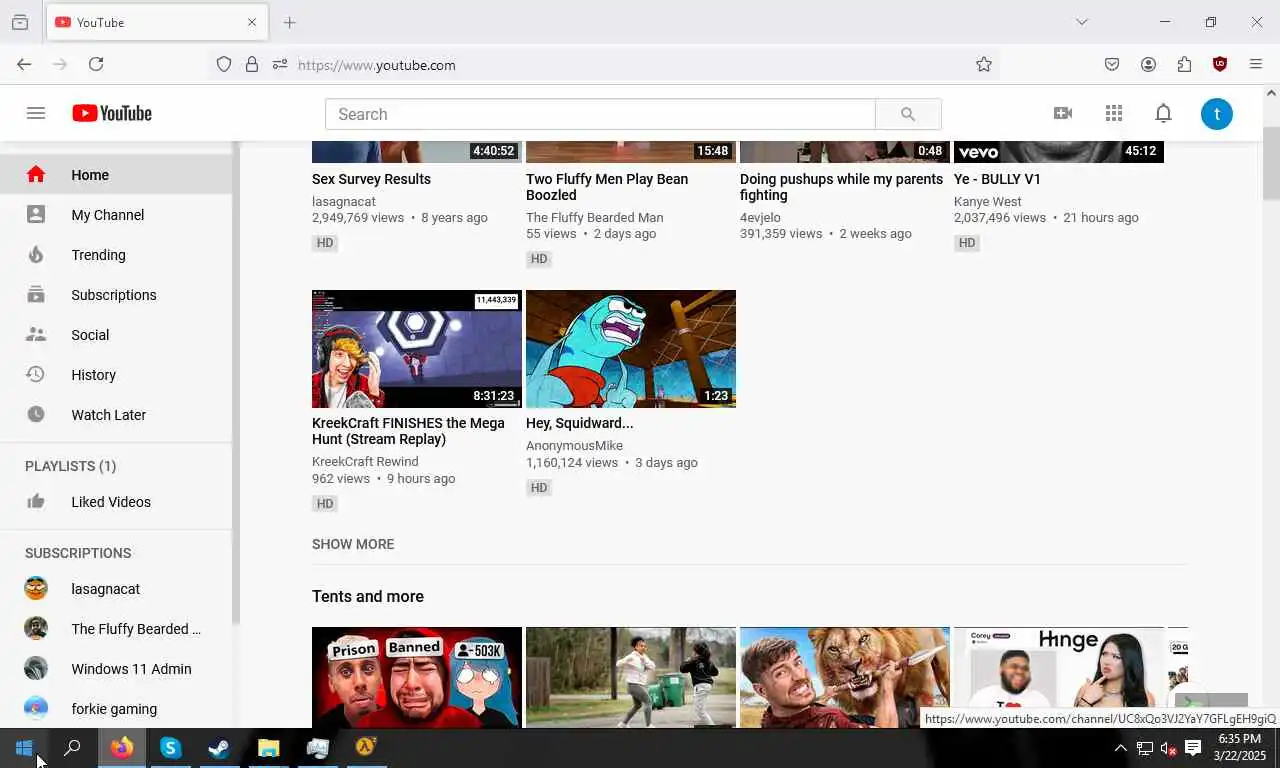Open the Windows Start menu
The height and width of the screenshot is (768, 1280).
point(24,748)
